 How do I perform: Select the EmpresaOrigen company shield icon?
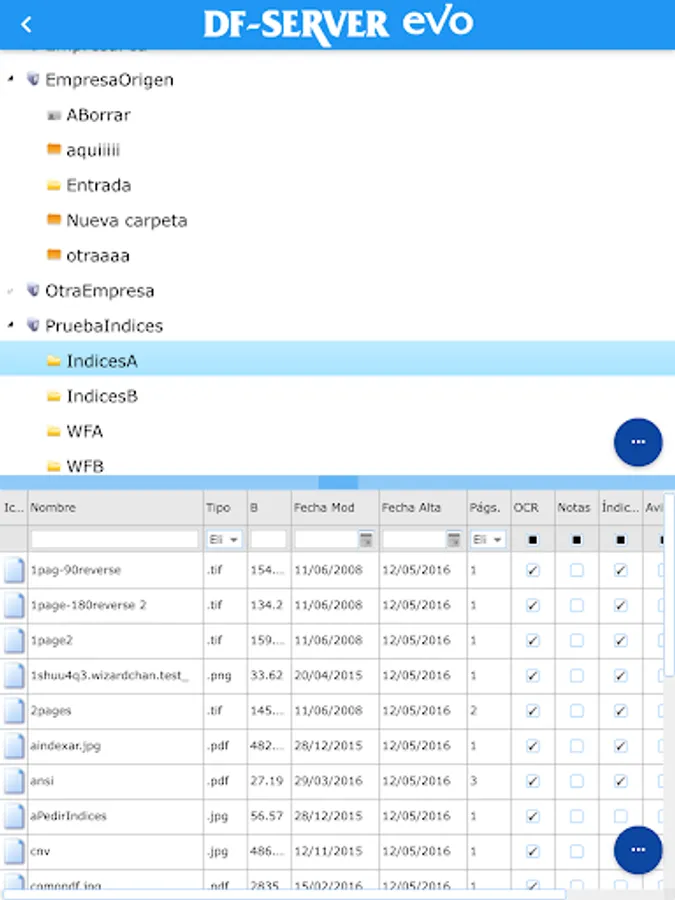(33, 79)
